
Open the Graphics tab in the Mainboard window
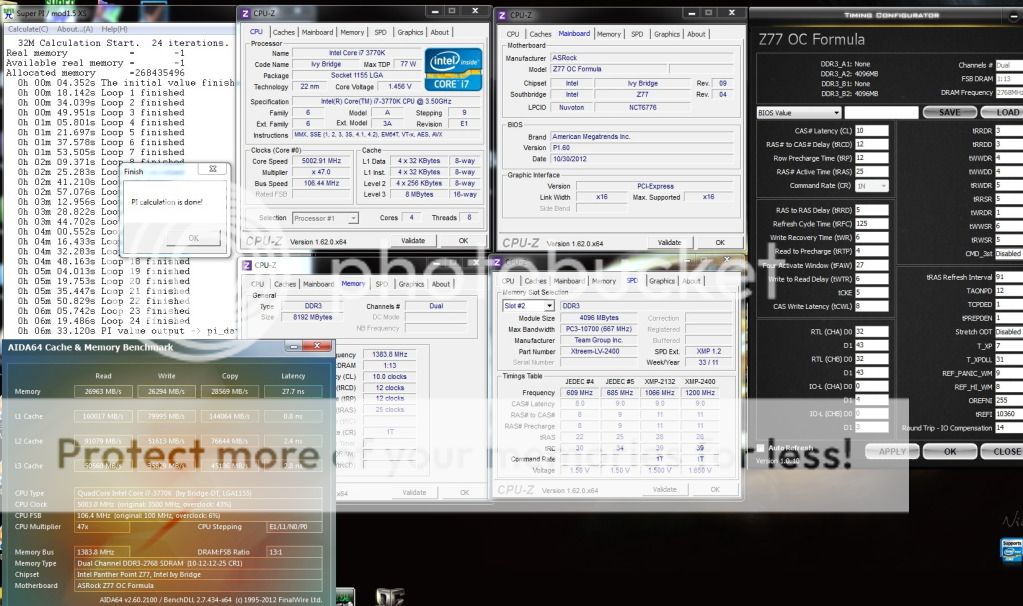[667, 34]
